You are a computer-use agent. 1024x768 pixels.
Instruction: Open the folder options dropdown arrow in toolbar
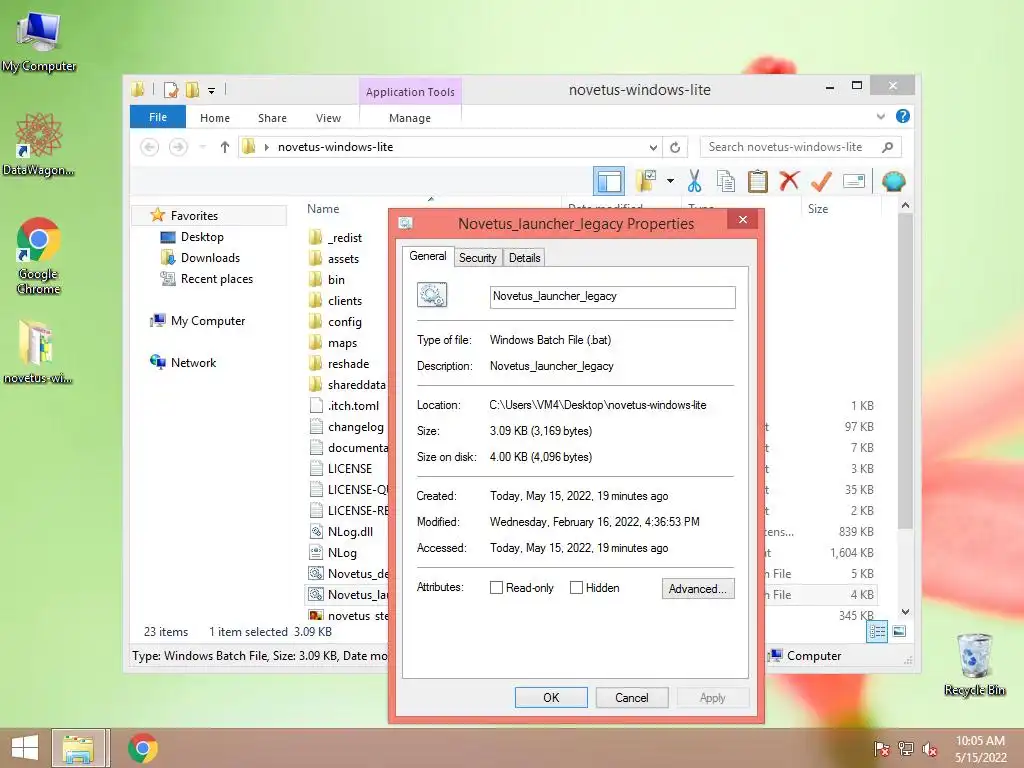[x=670, y=181]
